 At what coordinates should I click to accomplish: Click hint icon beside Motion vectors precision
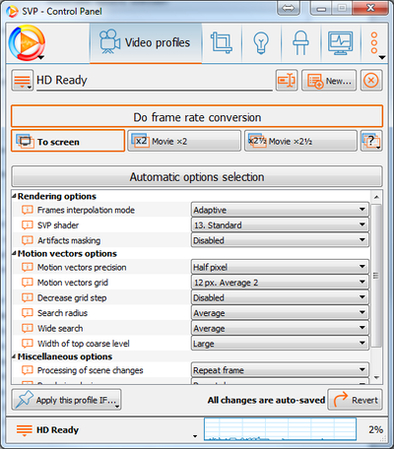click(x=27, y=267)
